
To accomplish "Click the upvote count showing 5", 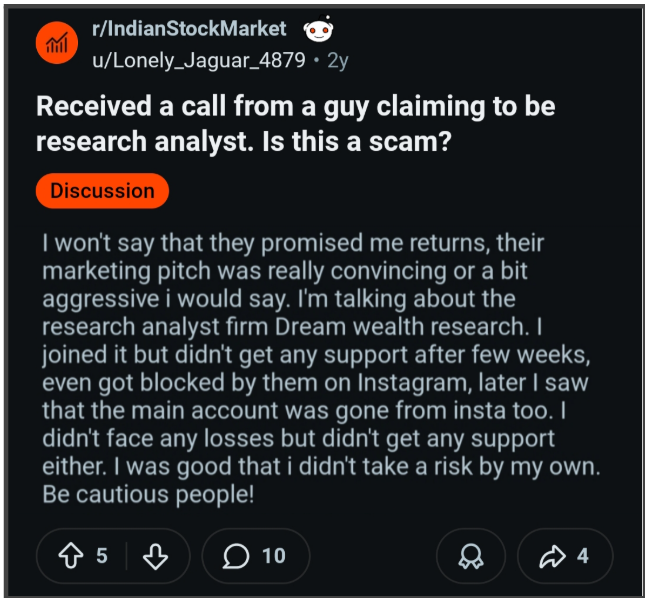I will 102,556.
